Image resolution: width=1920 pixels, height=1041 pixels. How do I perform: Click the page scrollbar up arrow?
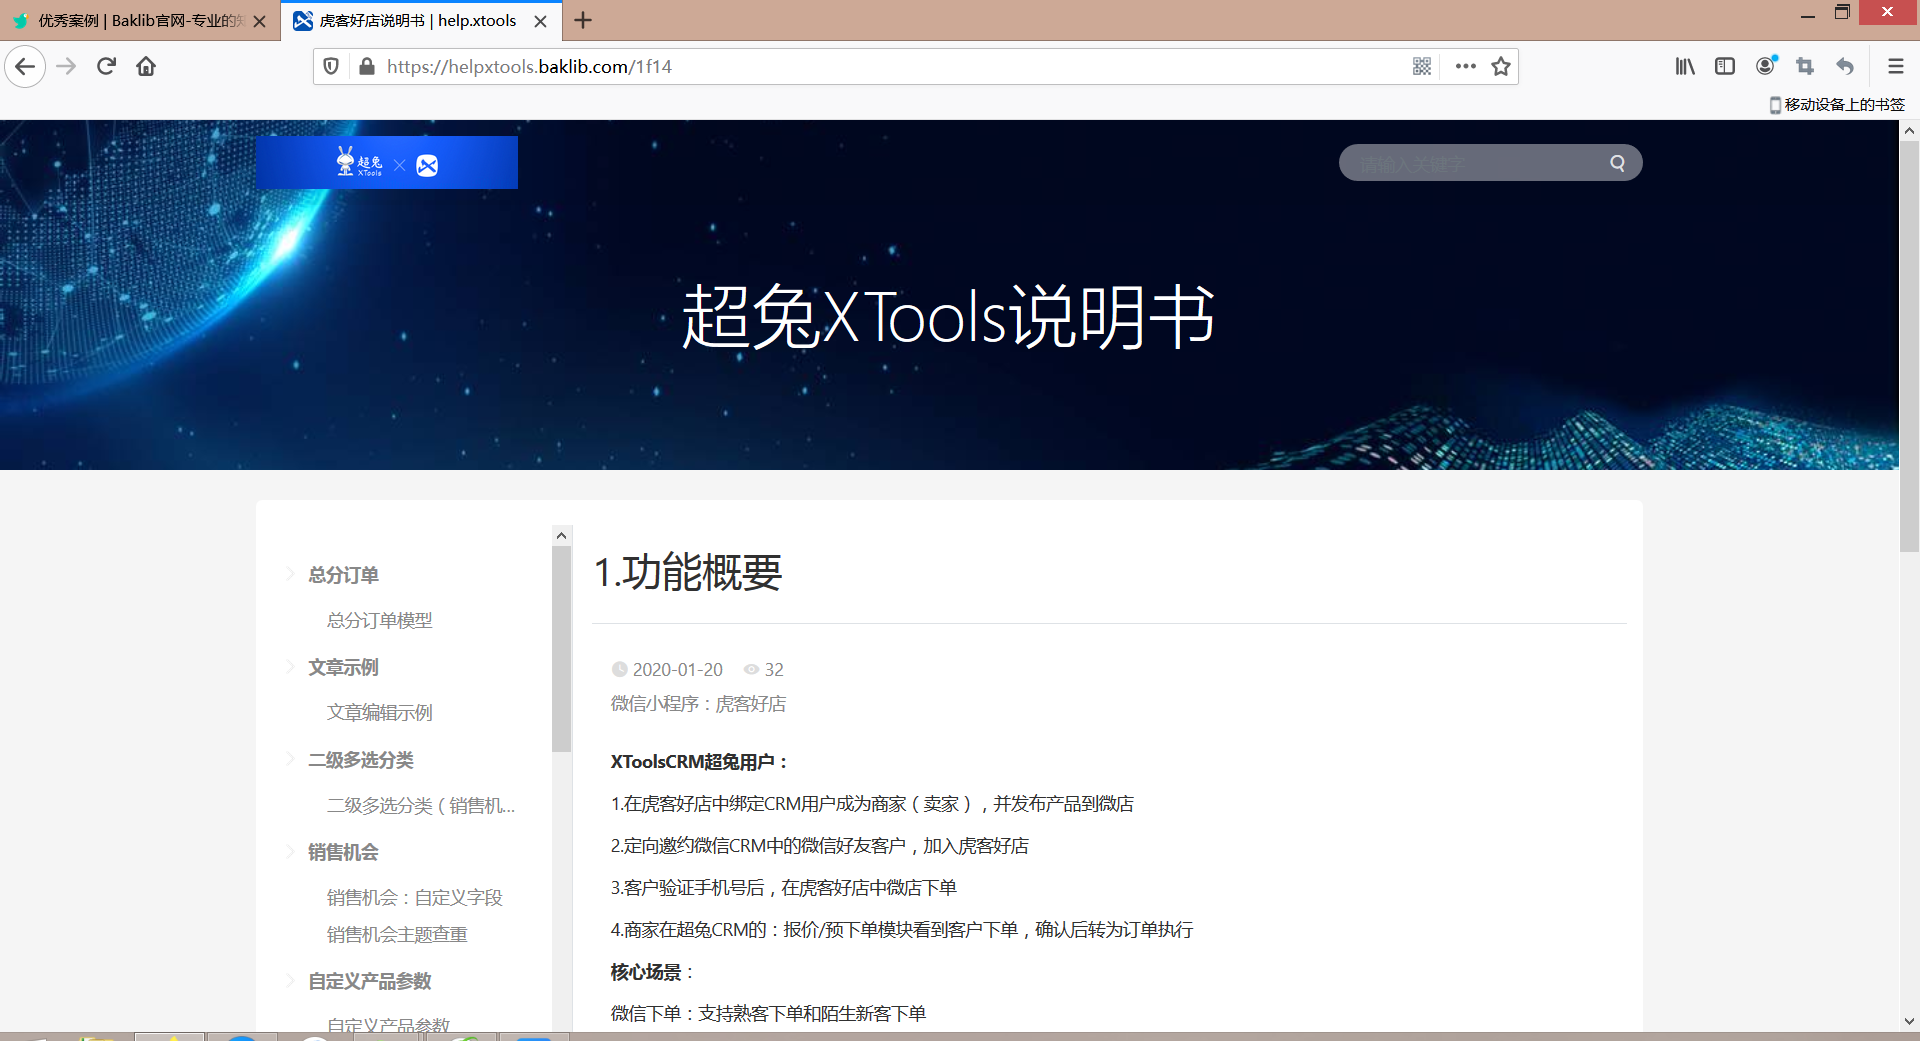click(x=1909, y=130)
